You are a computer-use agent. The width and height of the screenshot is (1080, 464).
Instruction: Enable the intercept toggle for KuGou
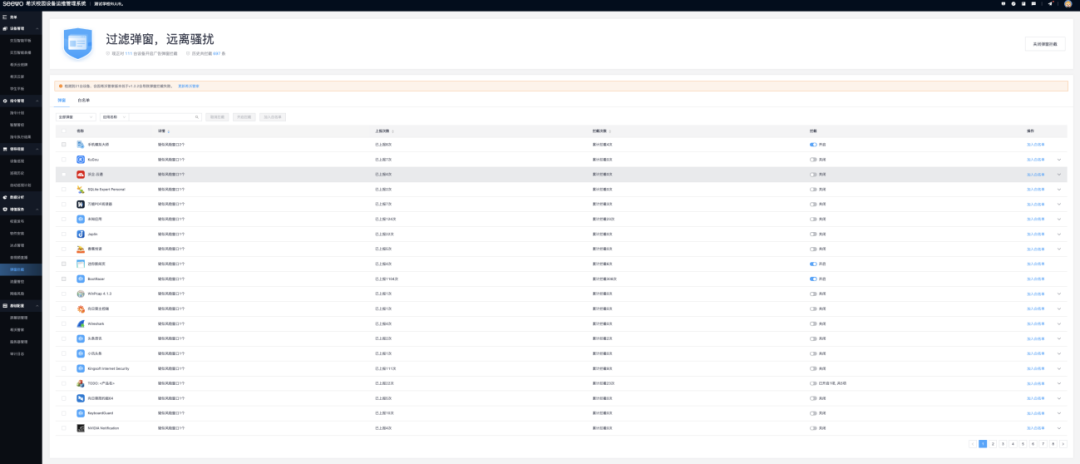coord(813,159)
